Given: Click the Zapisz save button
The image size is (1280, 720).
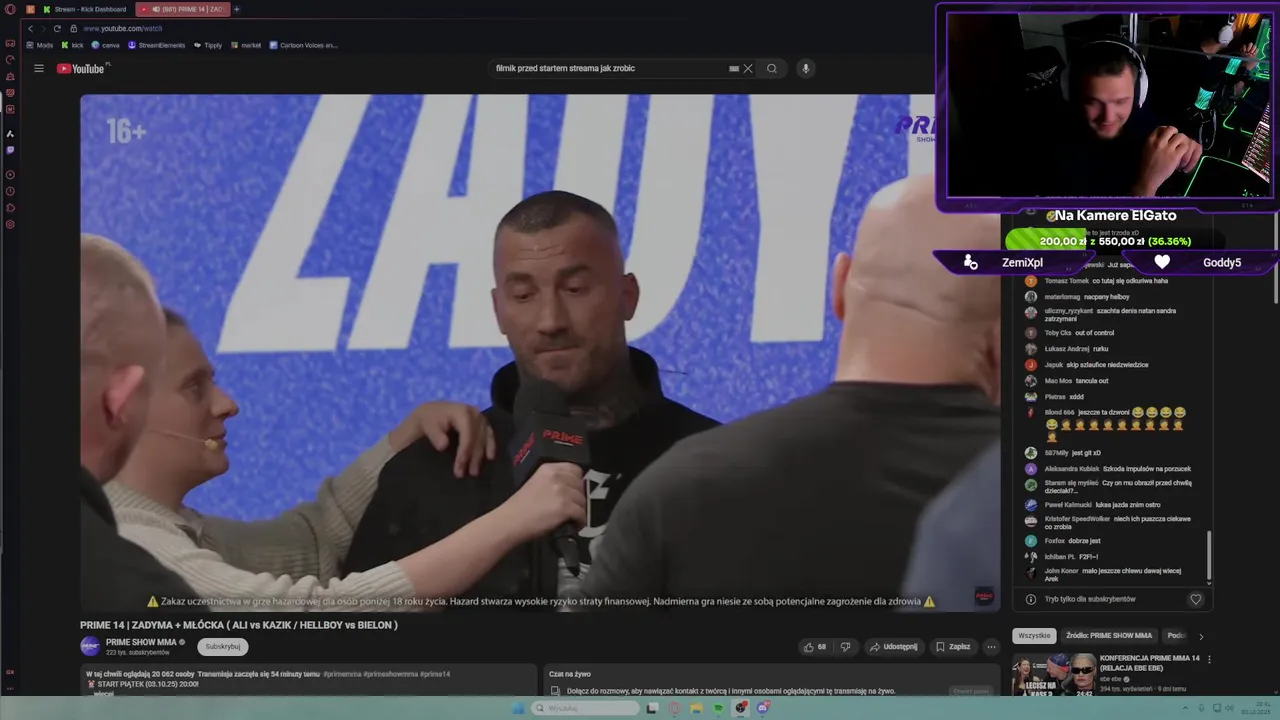Looking at the screenshot, I should (x=953, y=646).
